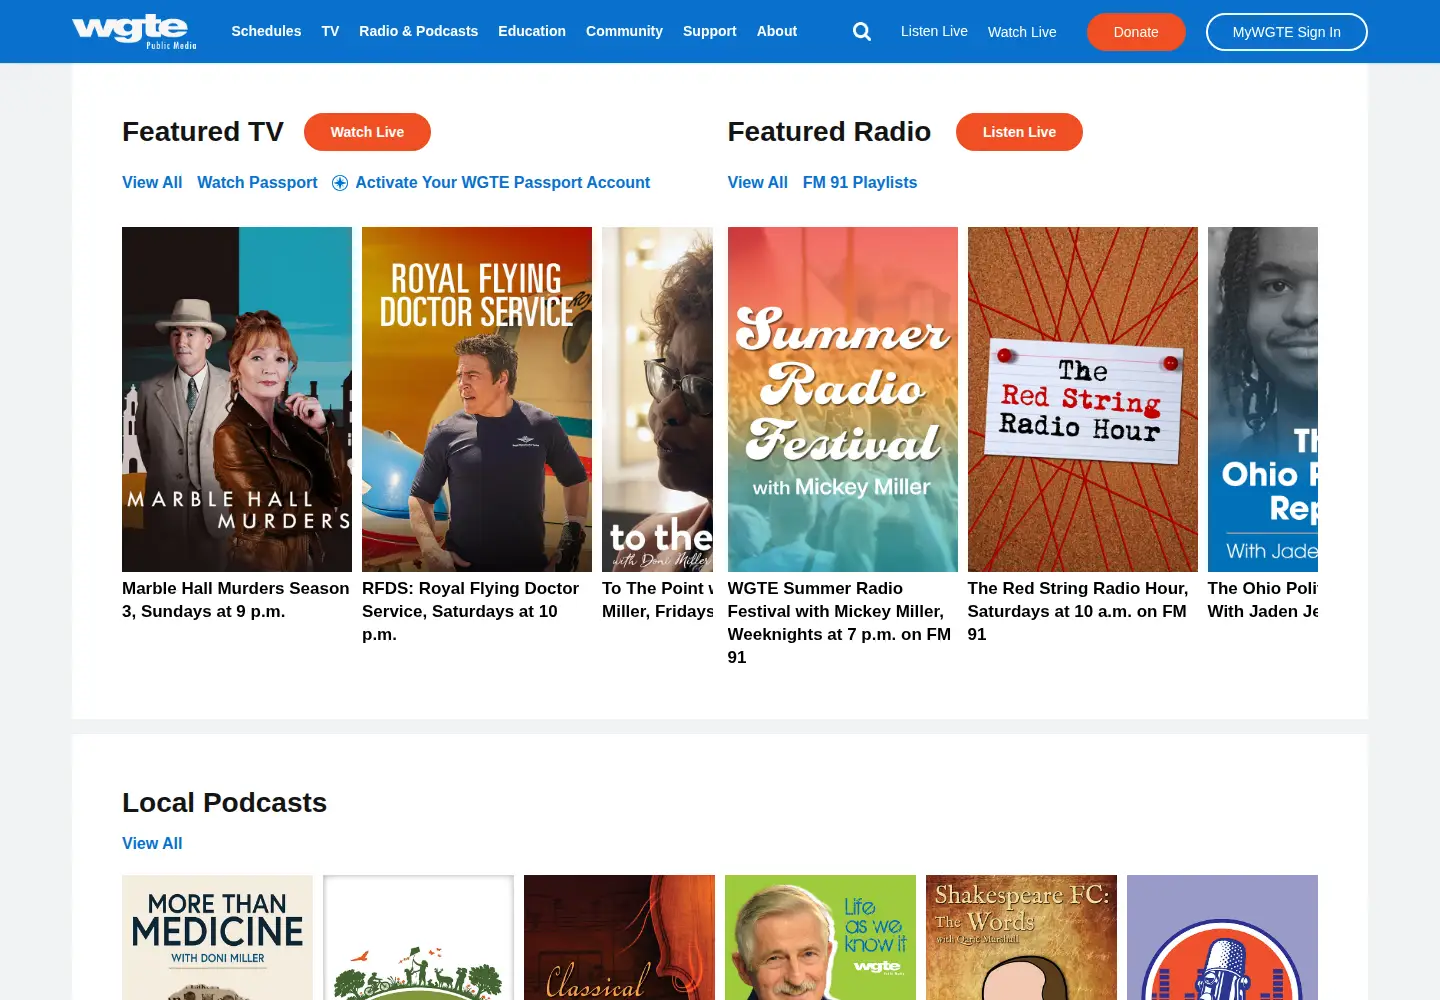Click Activate Your WGTE Passport Account

click(503, 182)
